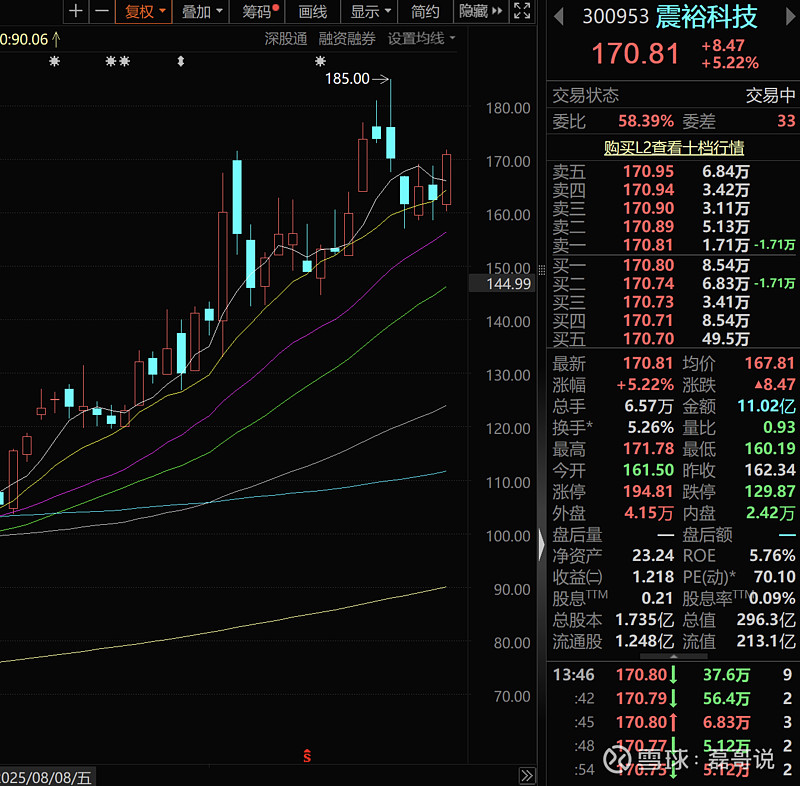Click 买一 price 170.80
The image size is (800, 786).
648,265
